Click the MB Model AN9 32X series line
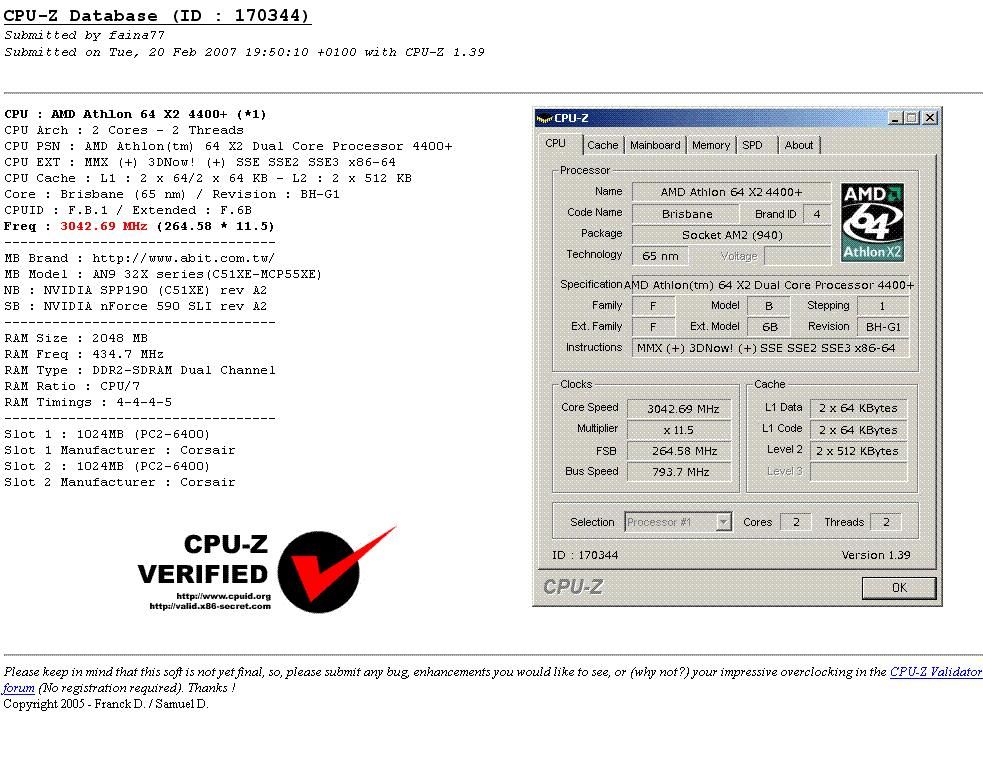Screen dimensions: 983x758 162,274
